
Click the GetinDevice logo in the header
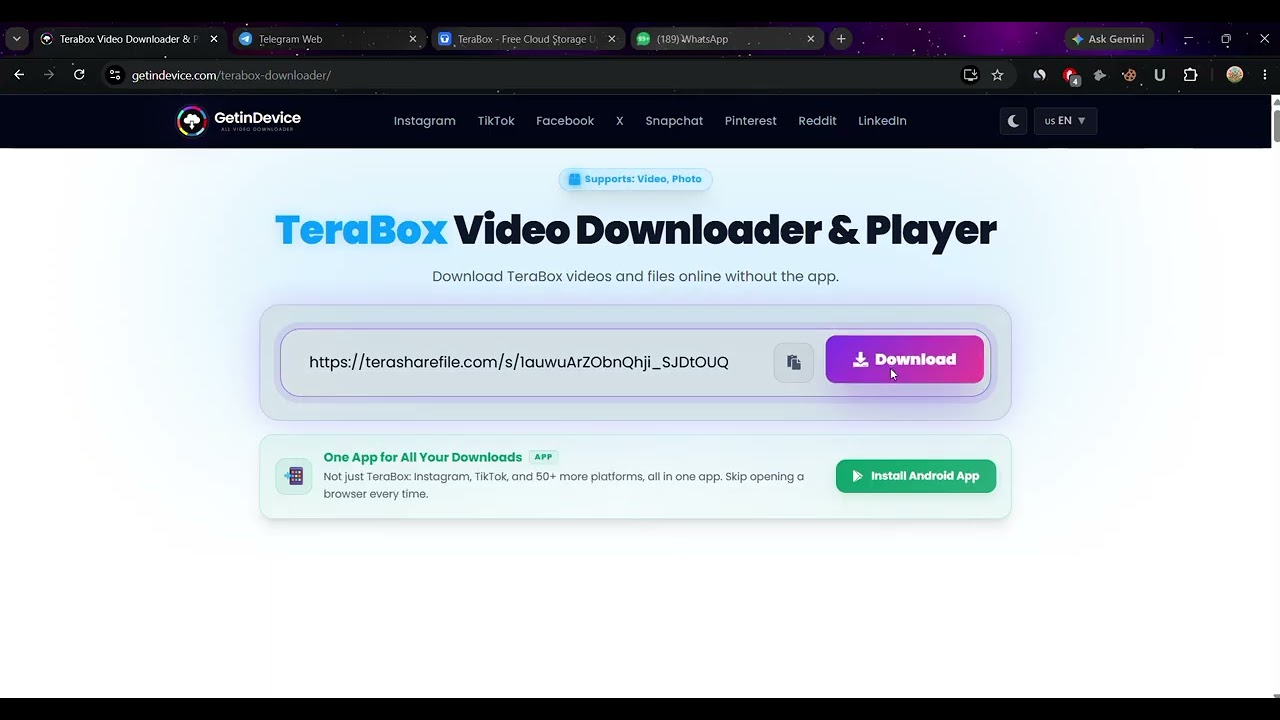239,121
